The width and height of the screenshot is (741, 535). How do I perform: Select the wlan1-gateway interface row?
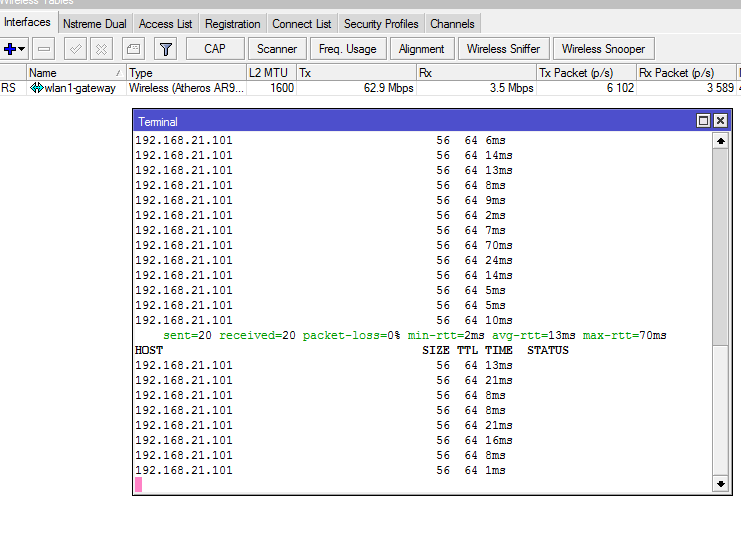point(368,88)
